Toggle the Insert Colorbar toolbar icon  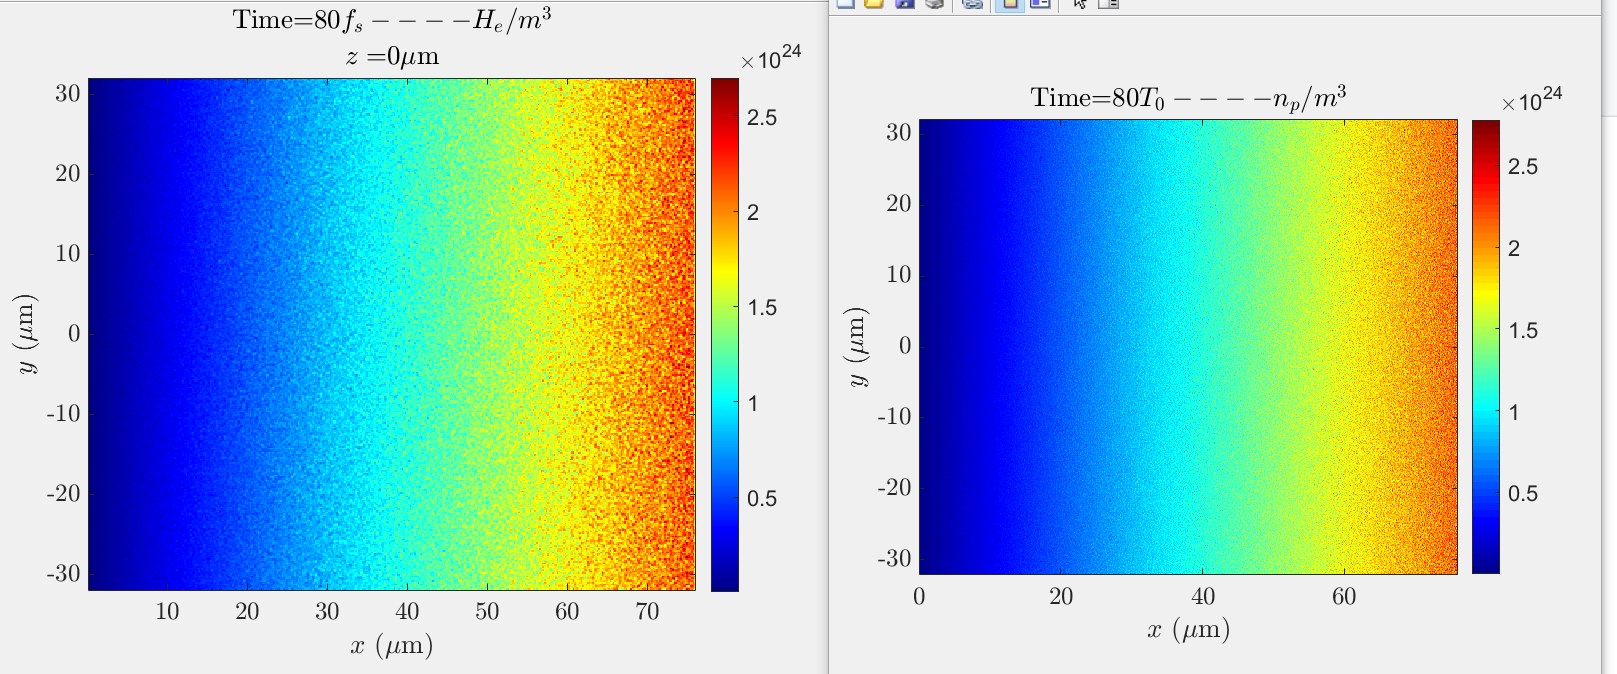coord(1010,5)
